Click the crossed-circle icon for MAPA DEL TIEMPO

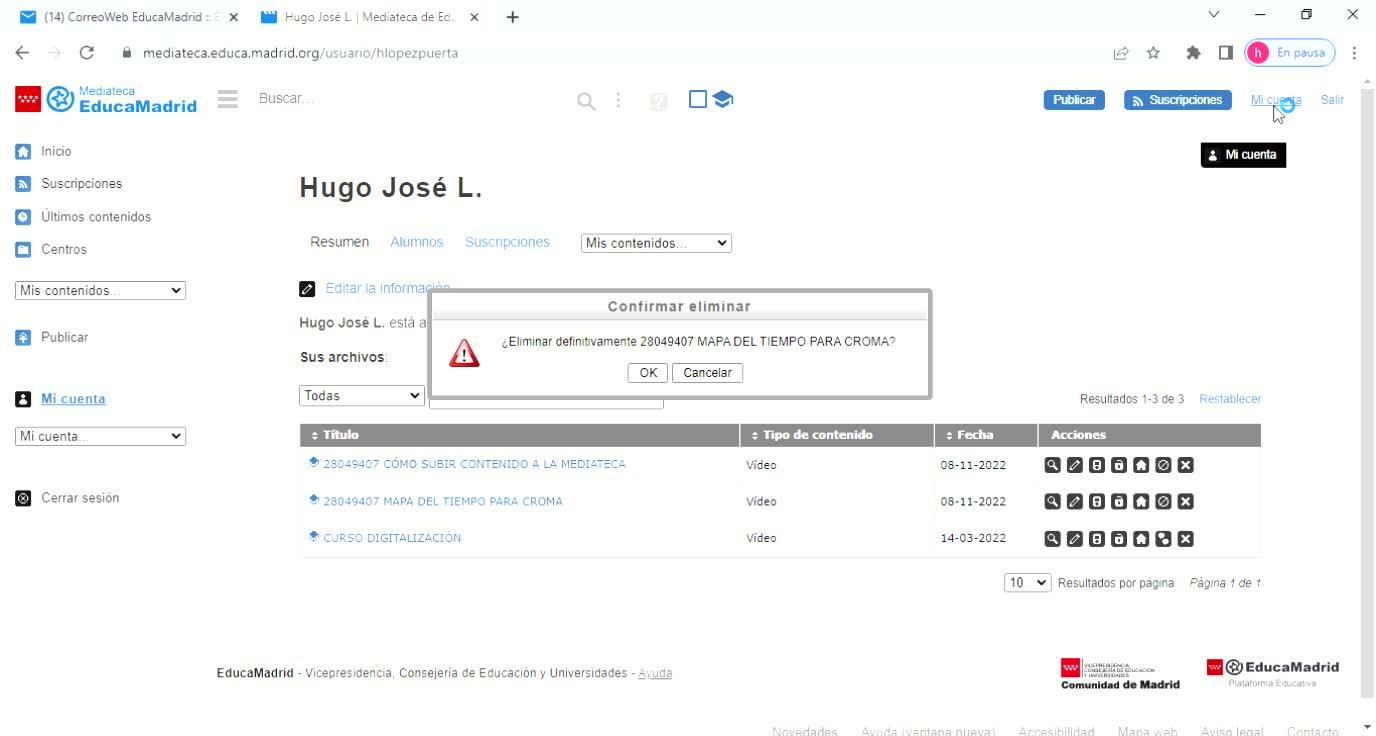pyautogui.click(x=1163, y=502)
